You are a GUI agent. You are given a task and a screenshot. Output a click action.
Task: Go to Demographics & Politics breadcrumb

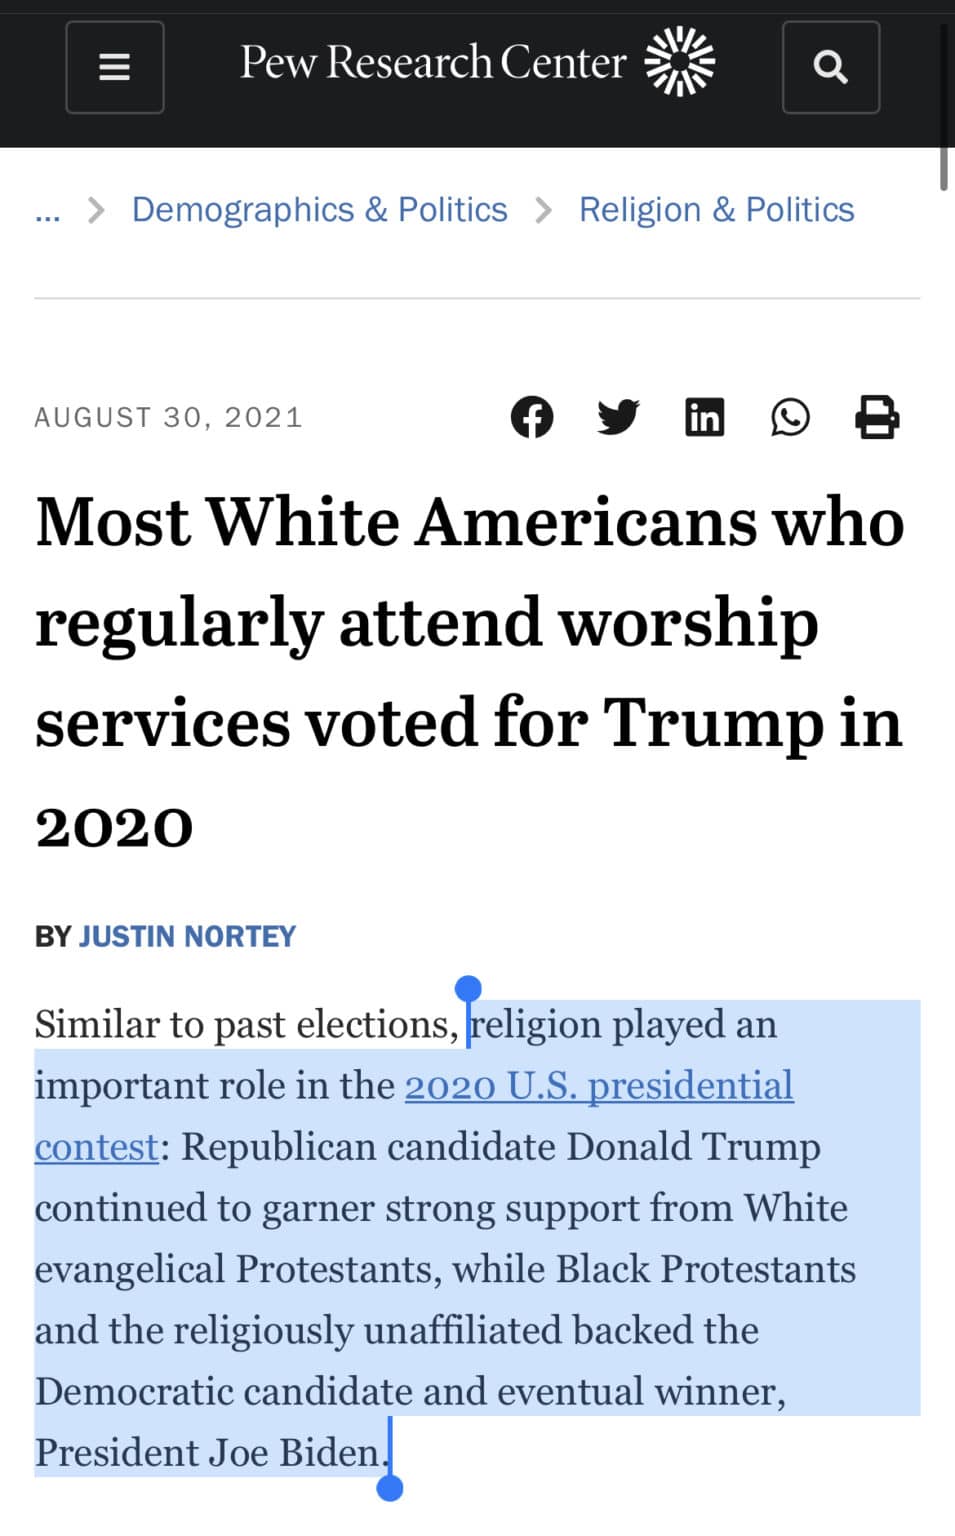tap(320, 210)
